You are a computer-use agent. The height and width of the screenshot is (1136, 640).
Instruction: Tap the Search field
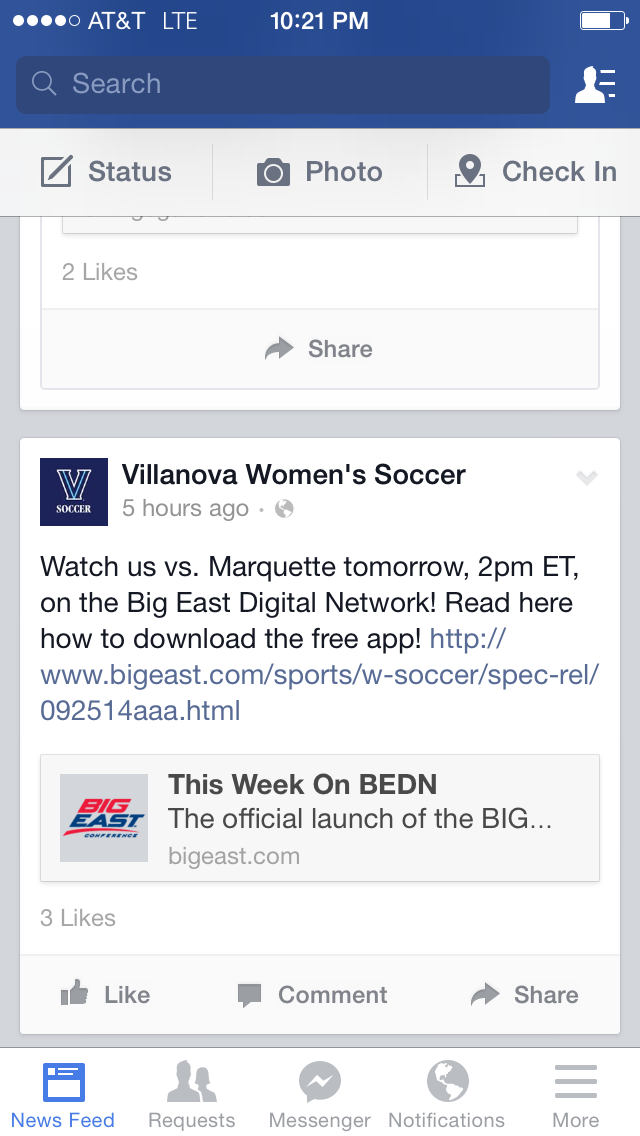[x=282, y=84]
